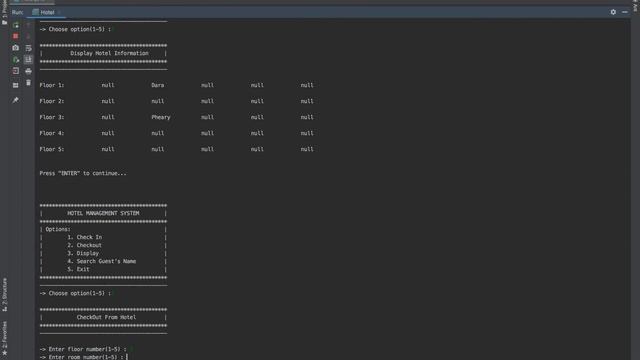Open Run panel settings gear

click(x=613, y=12)
